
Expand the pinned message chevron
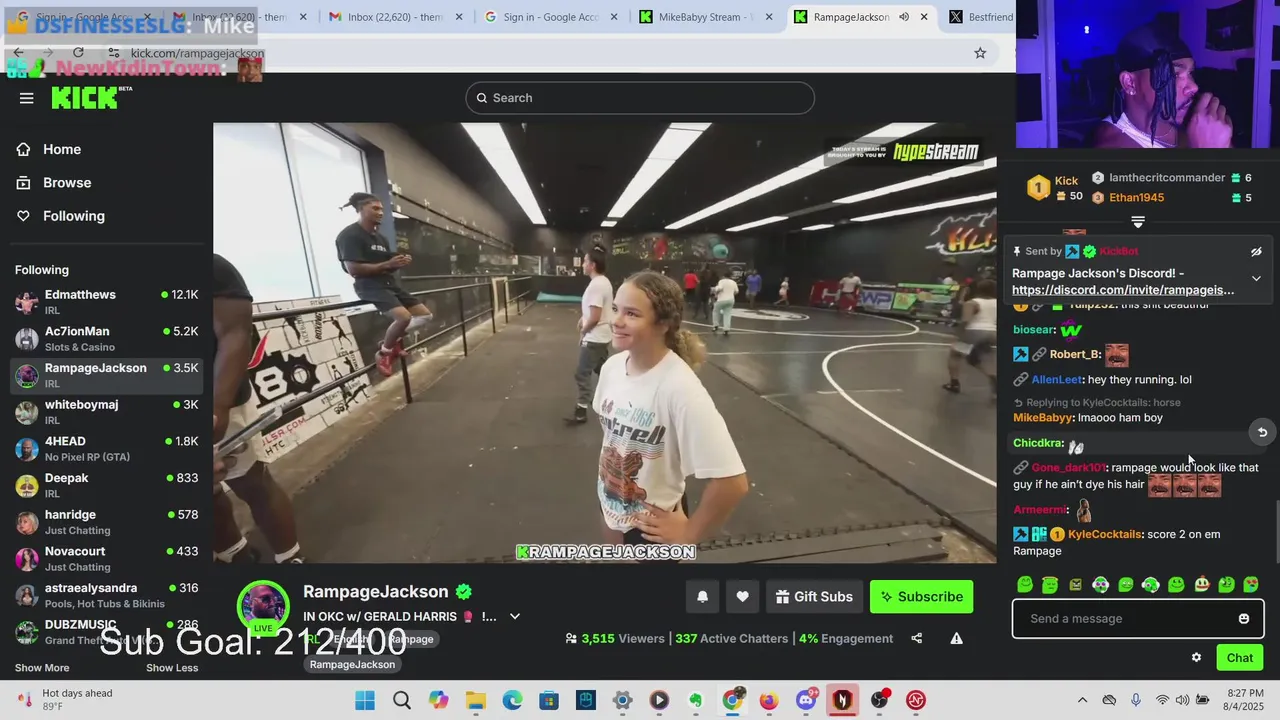[1256, 279]
